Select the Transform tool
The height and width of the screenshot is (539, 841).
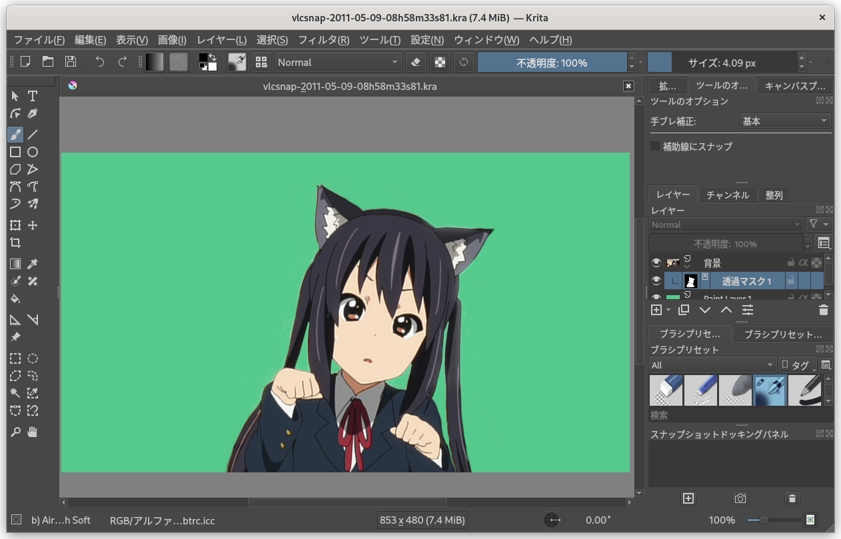16,225
